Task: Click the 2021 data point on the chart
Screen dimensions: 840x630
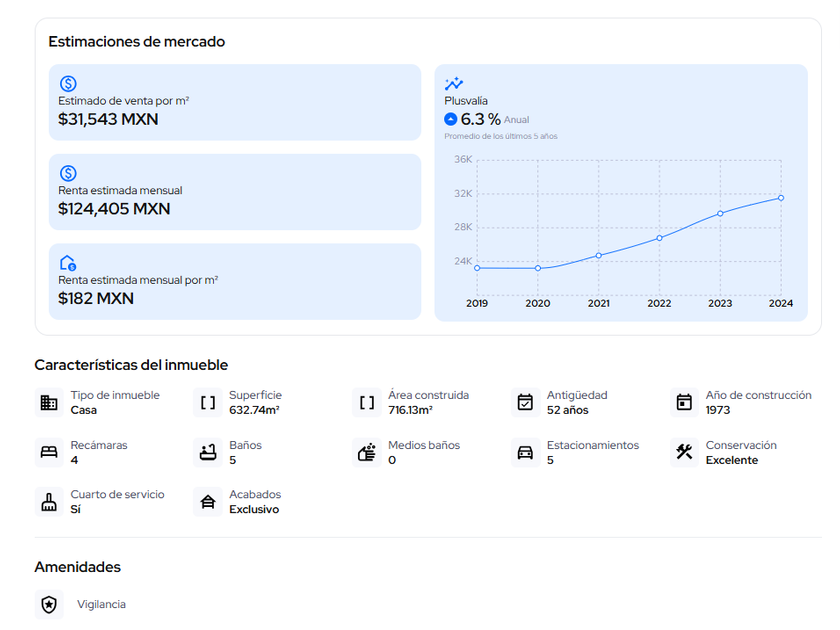Action: tap(599, 256)
